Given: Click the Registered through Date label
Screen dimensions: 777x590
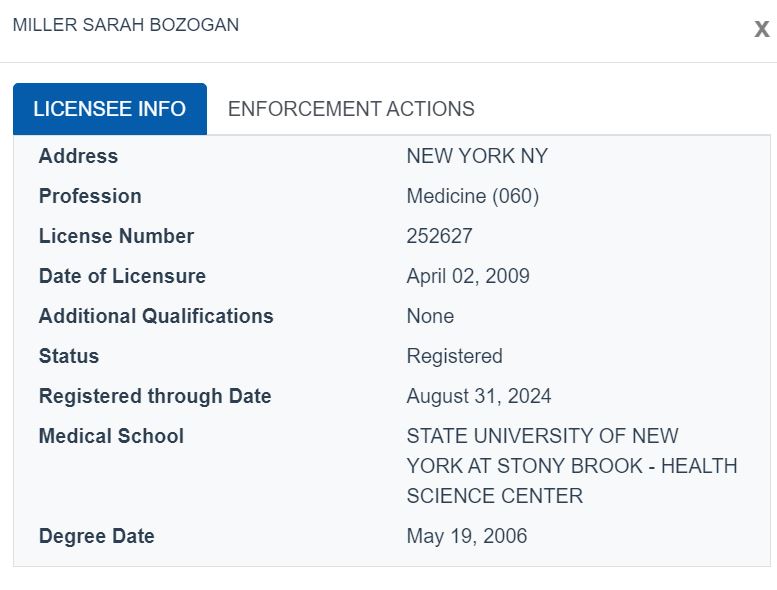Looking at the screenshot, I should point(155,396).
